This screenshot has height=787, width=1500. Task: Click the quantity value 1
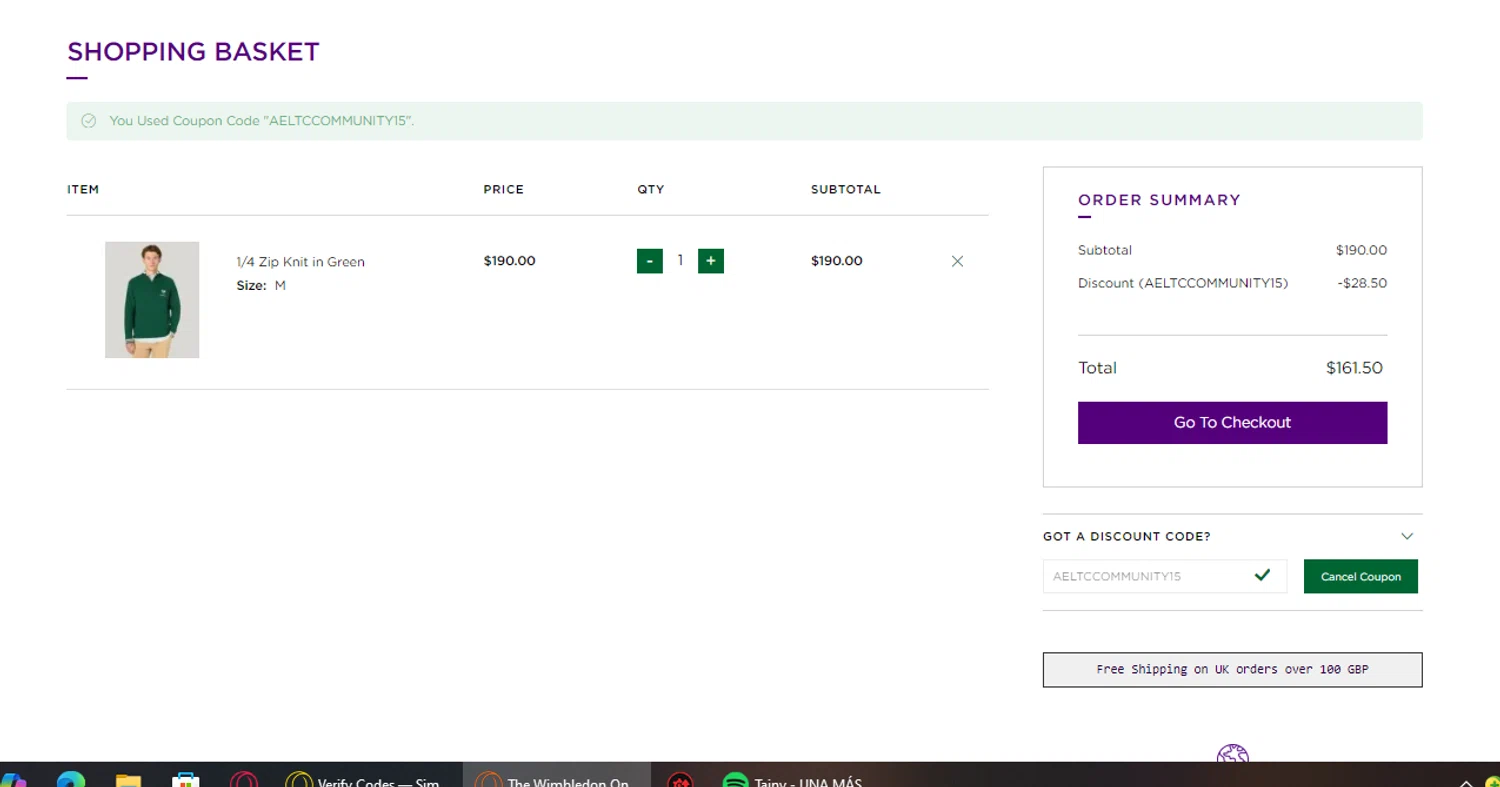click(x=680, y=260)
